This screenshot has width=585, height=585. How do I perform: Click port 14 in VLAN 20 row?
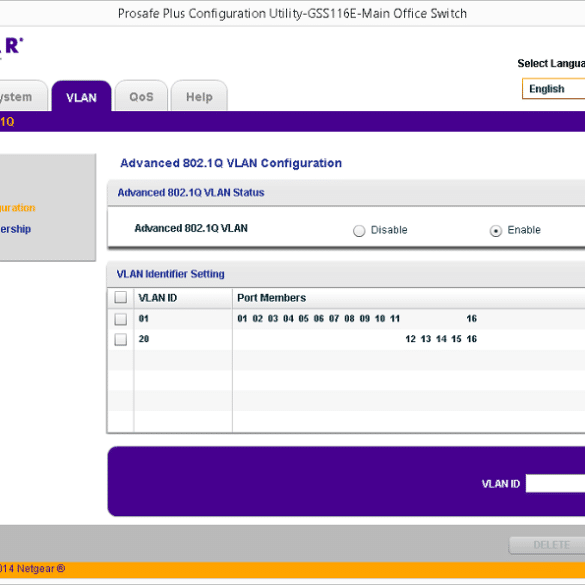click(x=441, y=339)
